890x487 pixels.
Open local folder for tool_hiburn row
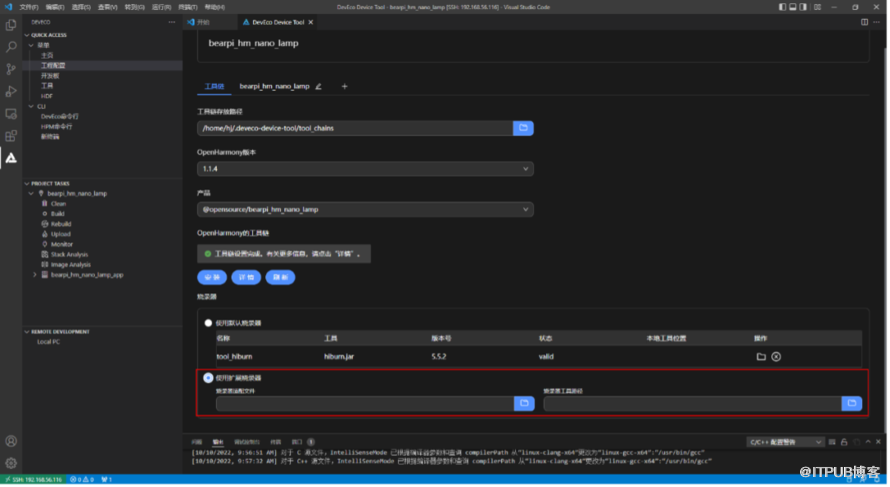(762, 357)
